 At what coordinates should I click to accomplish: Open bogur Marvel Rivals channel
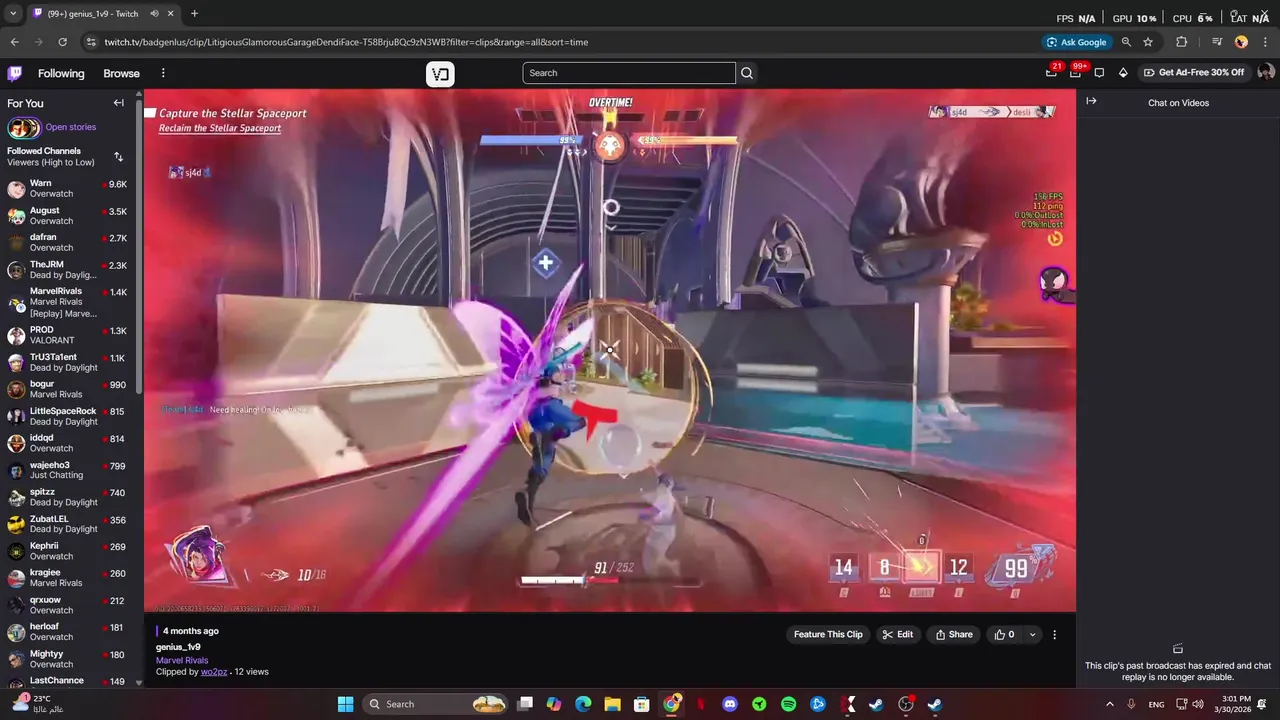pyautogui.click(x=68, y=389)
